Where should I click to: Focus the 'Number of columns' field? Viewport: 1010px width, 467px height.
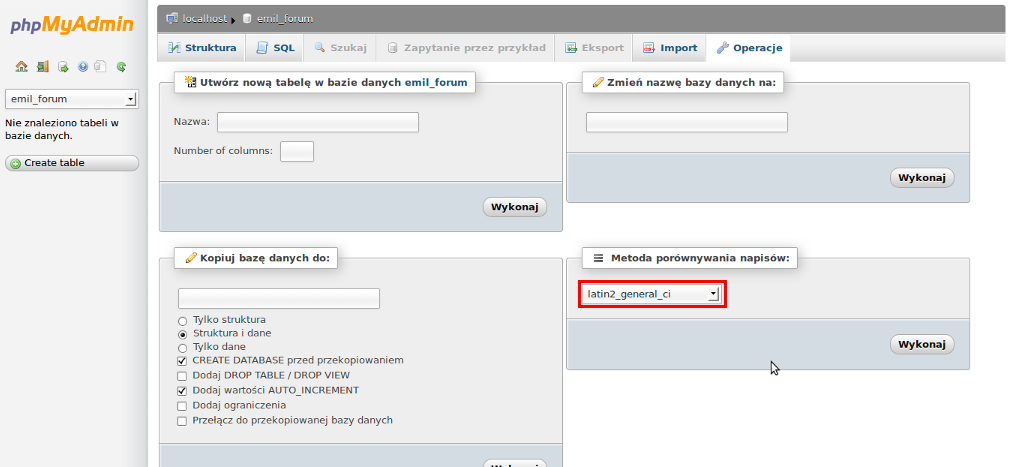(297, 151)
